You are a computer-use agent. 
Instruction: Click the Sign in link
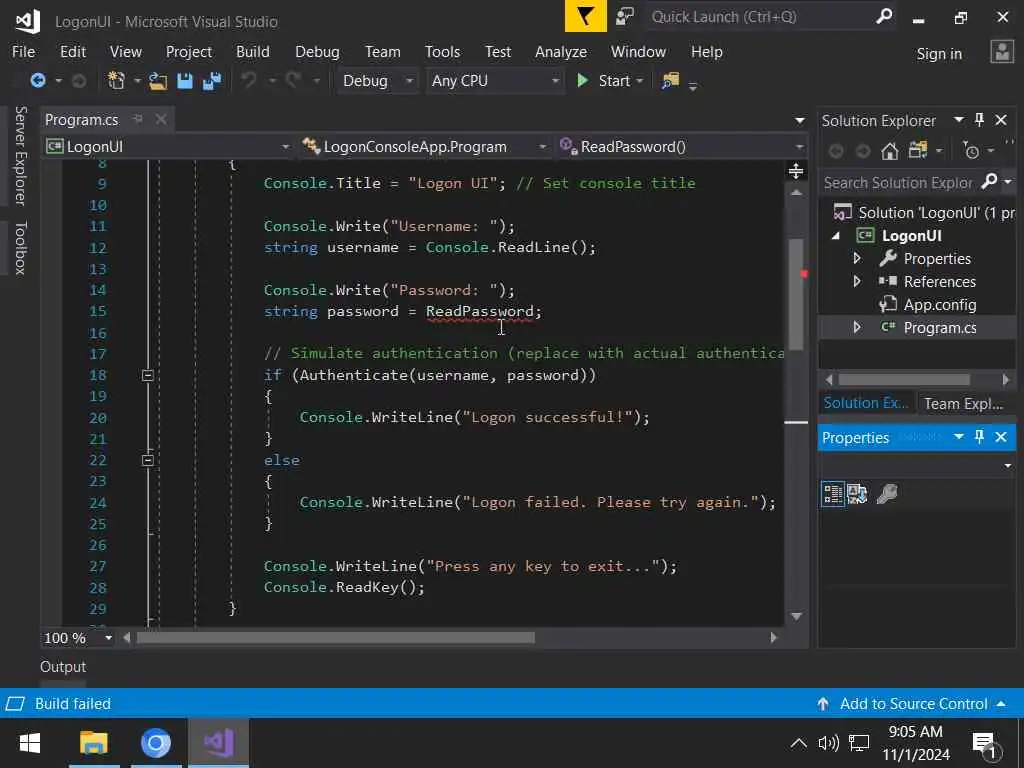coord(939,54)
